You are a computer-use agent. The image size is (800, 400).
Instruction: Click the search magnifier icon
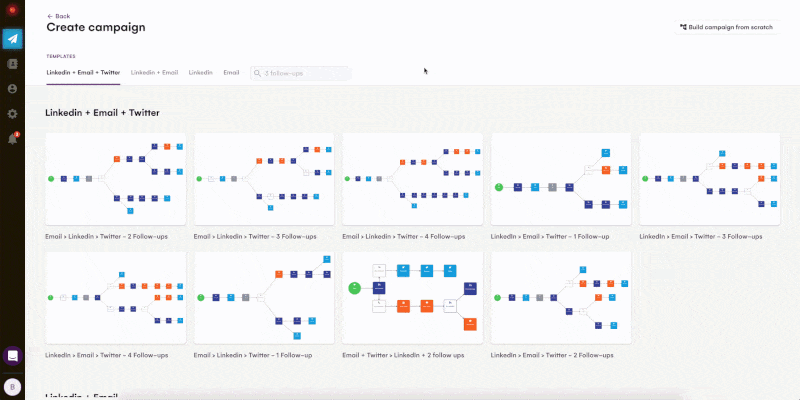(x=257, y=73)
